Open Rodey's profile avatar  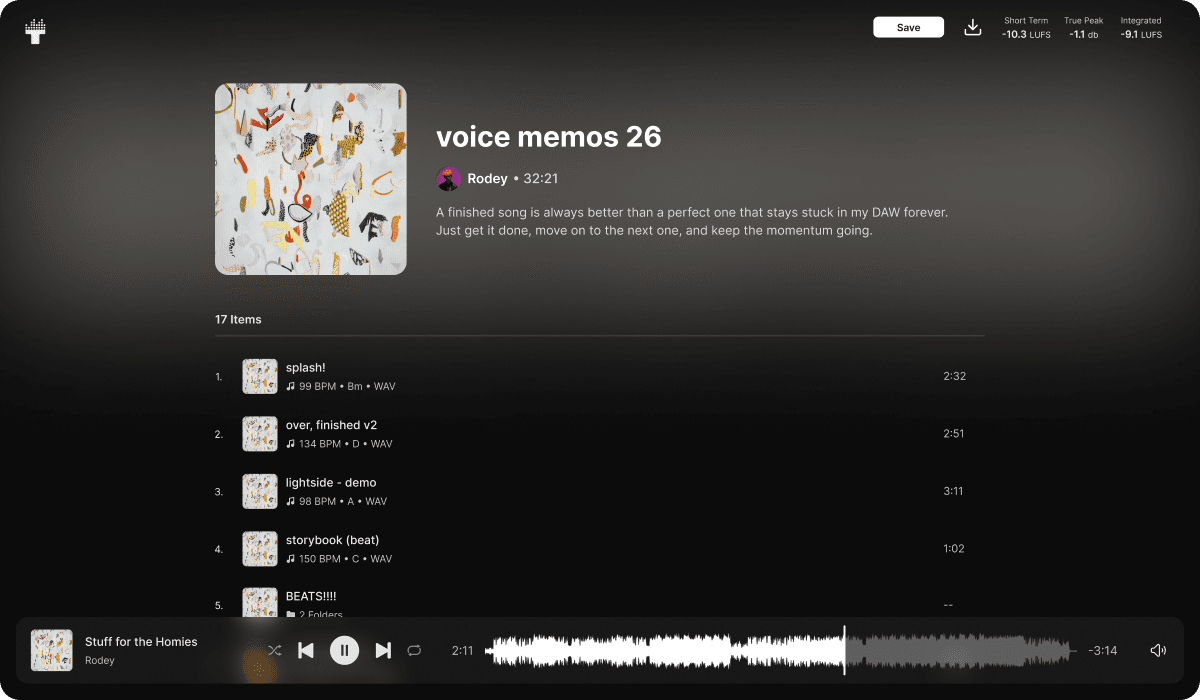coord(448,179)
